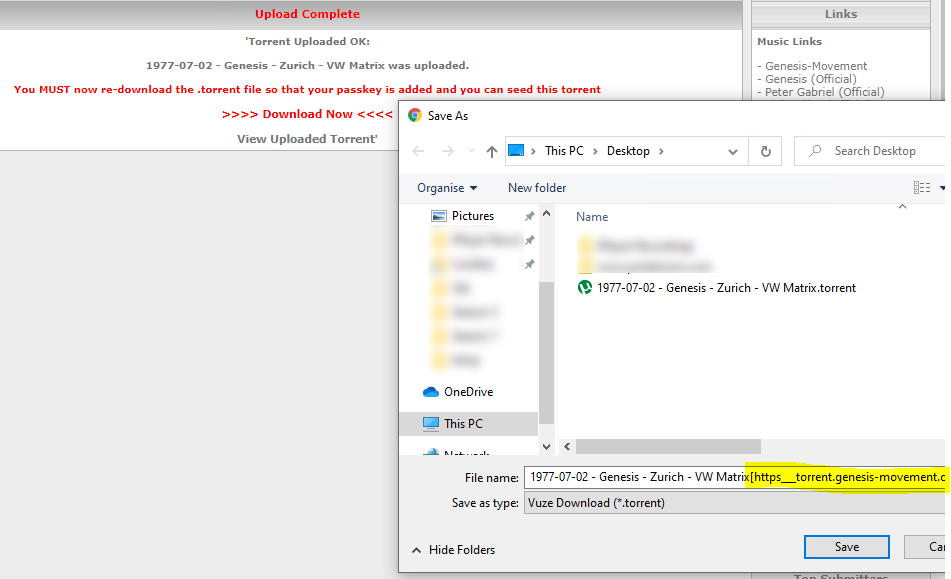The width and height of the screenshot is (951, 579).
Task: Click the uTorrent icon of the torrent file
Action: 585,287
